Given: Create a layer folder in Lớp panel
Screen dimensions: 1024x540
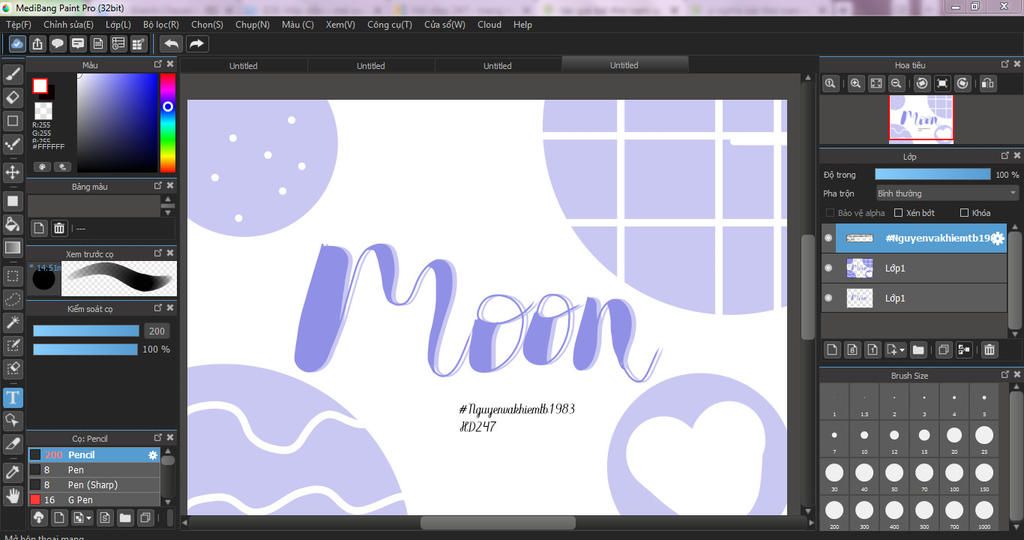Looking at the screenshot, I should (x=918, y=350).
